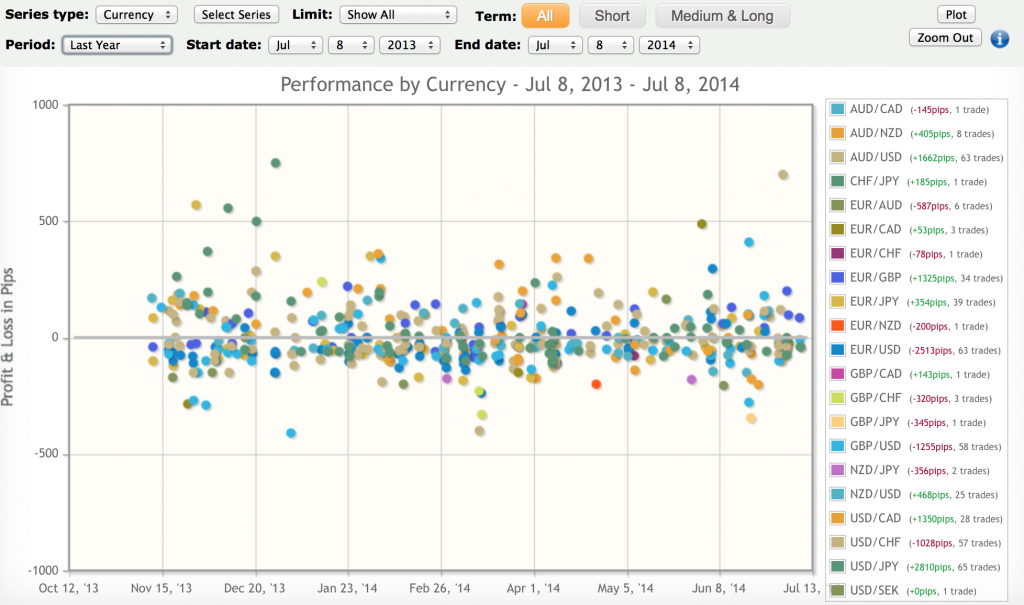Screen dimensions: 1024x605
Task: Open the Series type Currency dropdown
Action: [137, 15]
